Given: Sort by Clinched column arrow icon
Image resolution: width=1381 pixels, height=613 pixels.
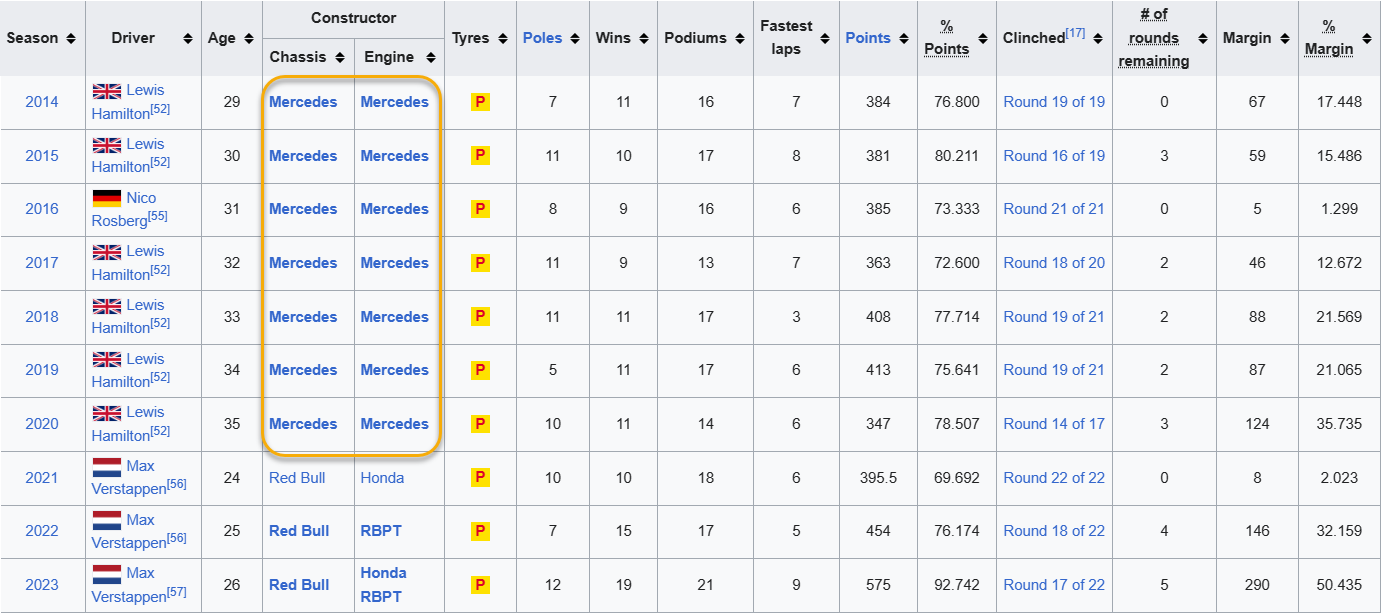Looking at the screenshot, I should click(x=1098, y=38).
